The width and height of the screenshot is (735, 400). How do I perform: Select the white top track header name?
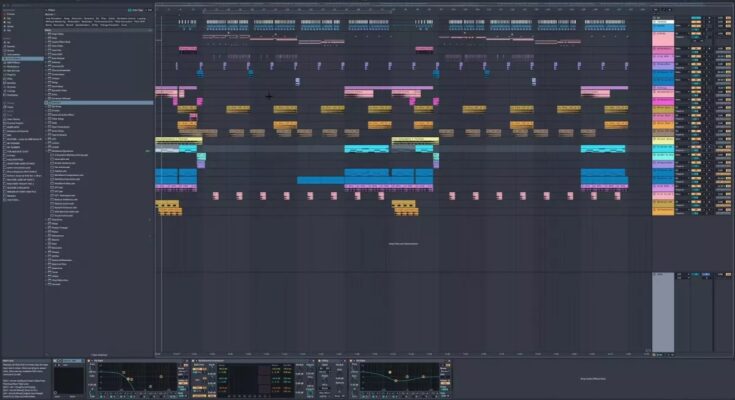click(662, 20)
